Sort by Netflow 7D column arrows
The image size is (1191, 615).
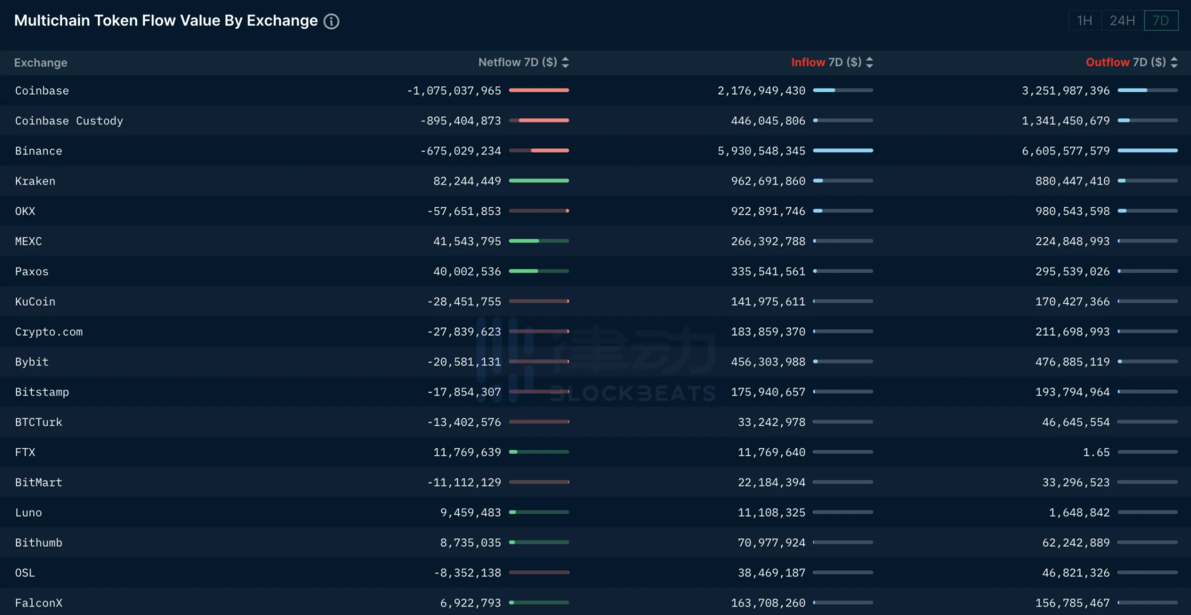[x=565, y=63]
